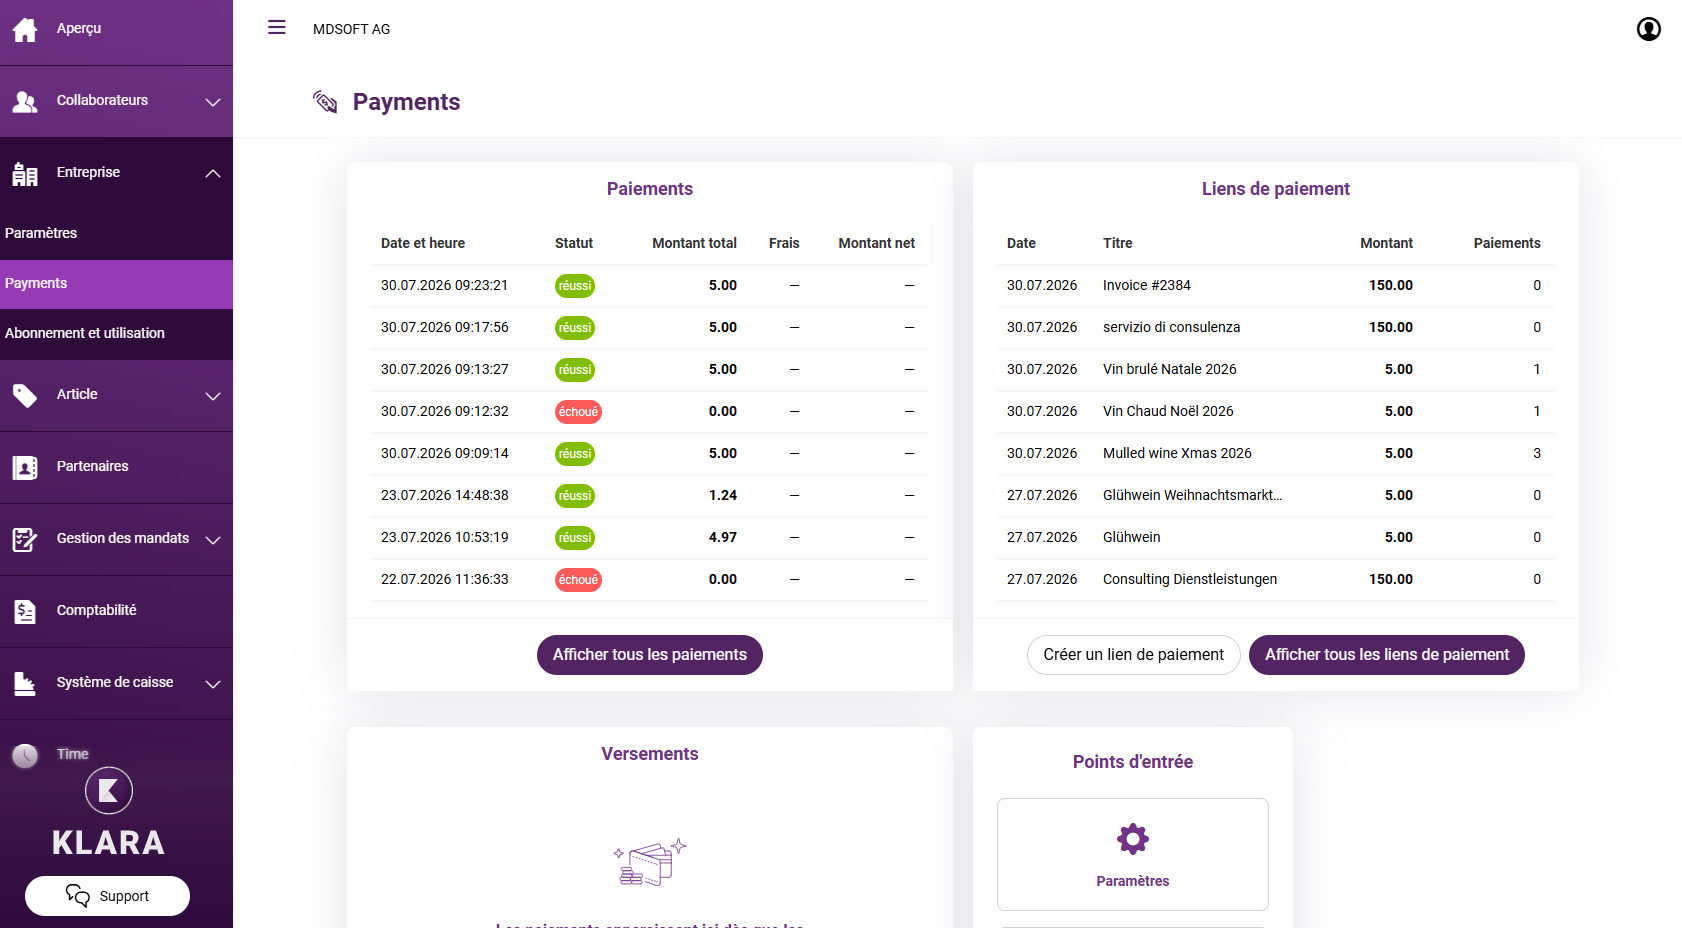The width and height of the screenshot is (1682, 928).
Task: Click the Support chat bubbles icon
Action: [x=78, y=895]
